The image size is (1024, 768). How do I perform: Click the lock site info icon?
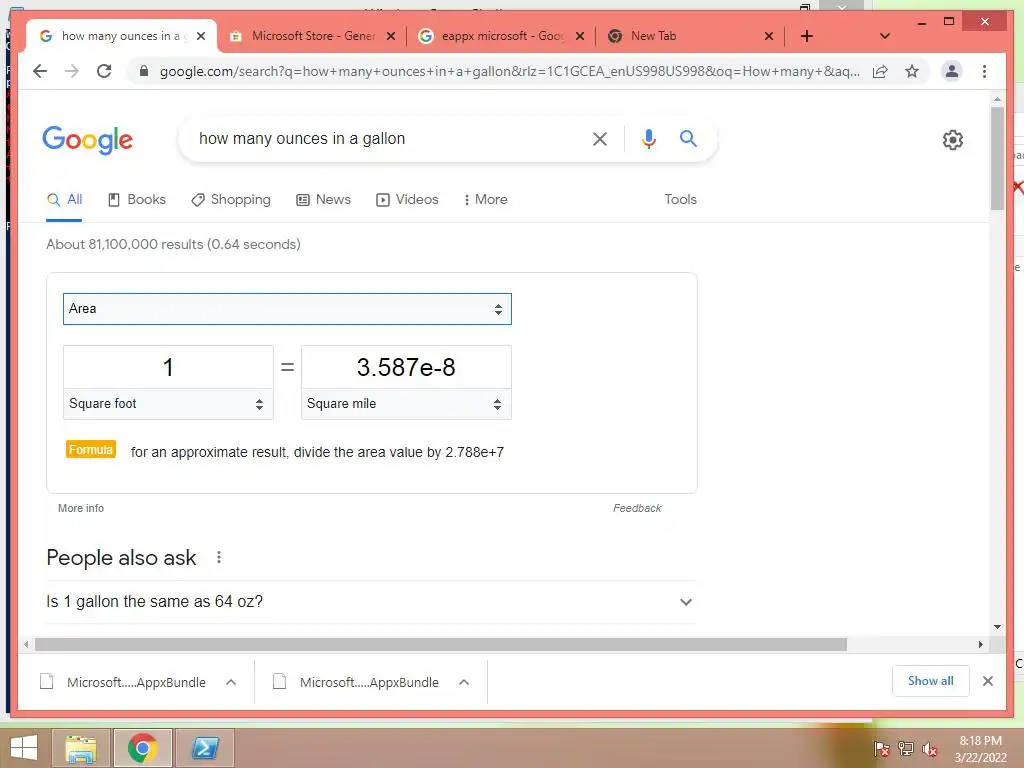[144, 71]
